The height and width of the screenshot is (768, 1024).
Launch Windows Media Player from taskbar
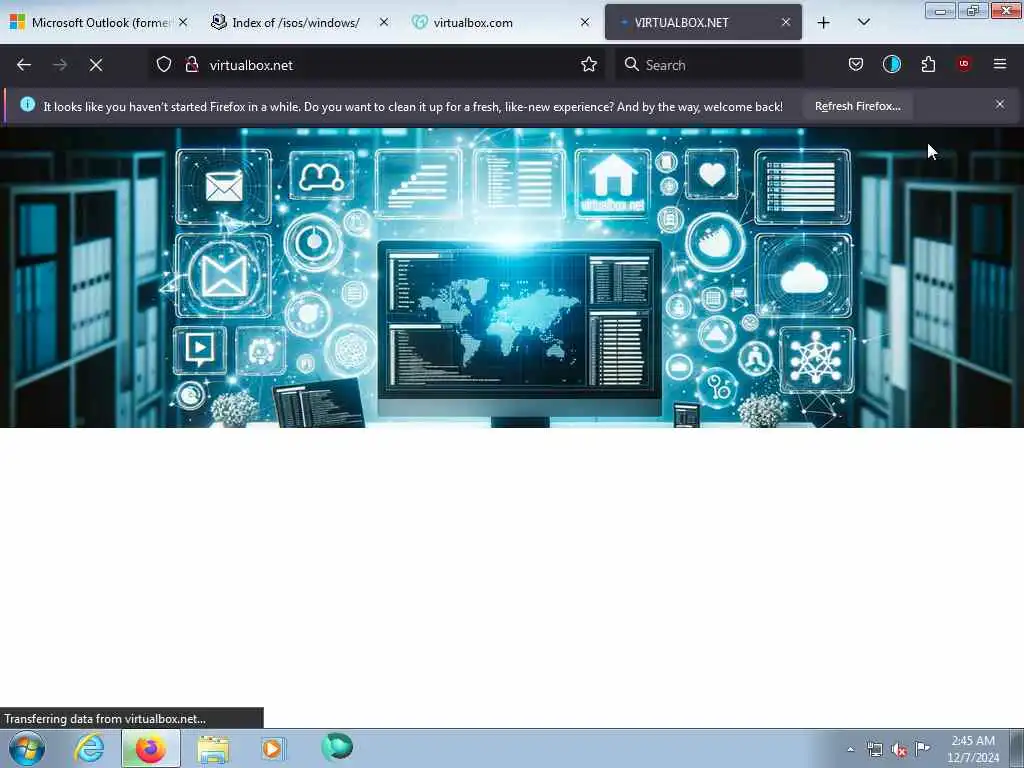click(273, 748)
